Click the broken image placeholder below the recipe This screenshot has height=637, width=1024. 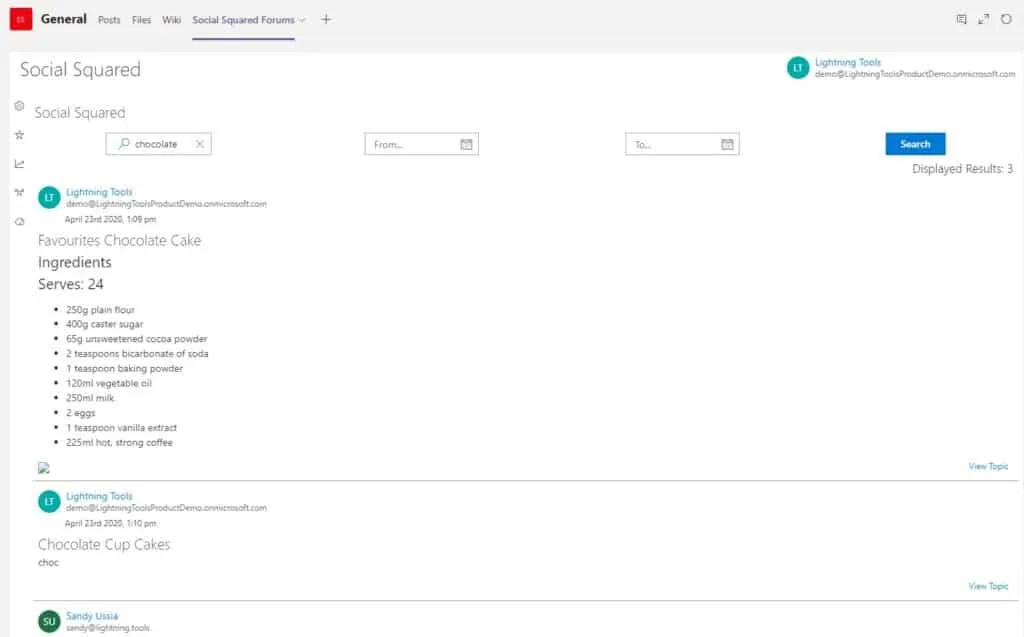[43, 467]
